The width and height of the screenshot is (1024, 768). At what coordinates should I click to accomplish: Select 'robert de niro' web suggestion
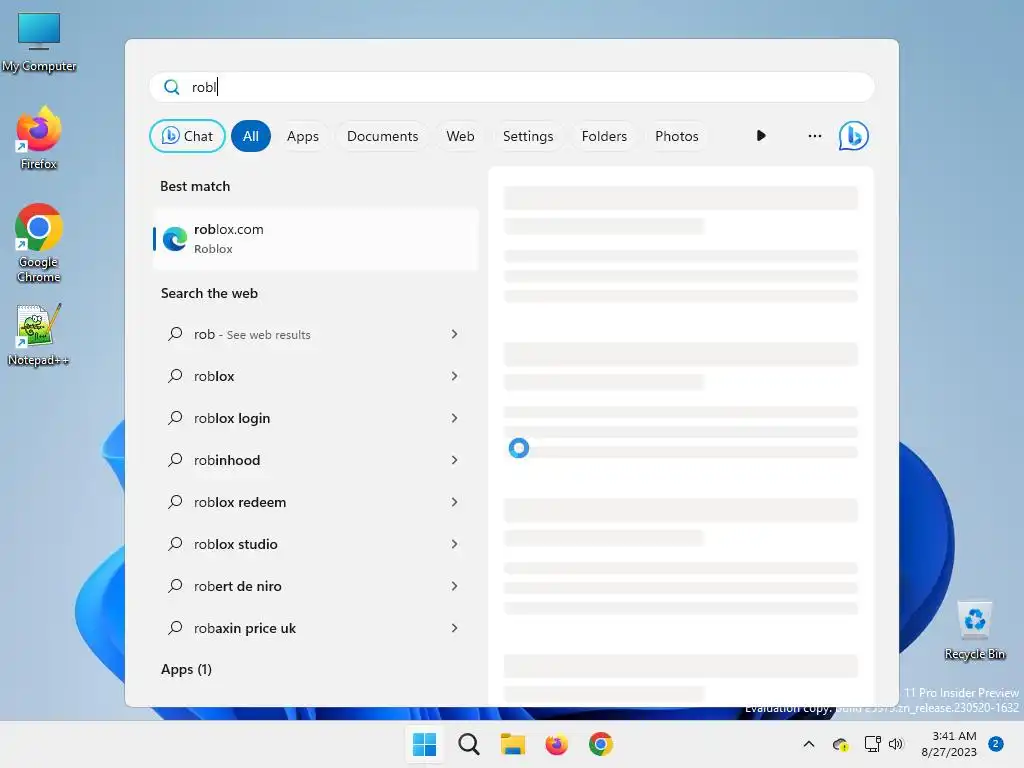coord(315,586)
